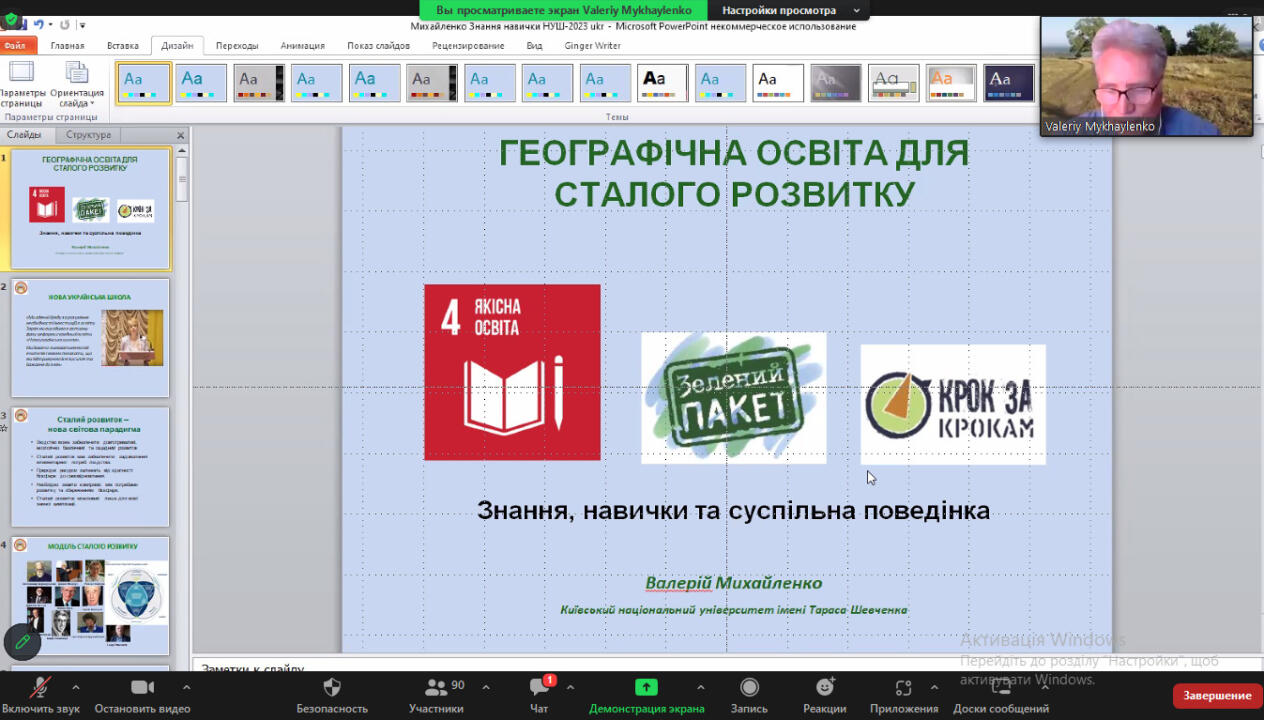This screenshot has height=720, width=1264.
Task: Click the red Завершение end meeting button
Action: point(1217,695)
